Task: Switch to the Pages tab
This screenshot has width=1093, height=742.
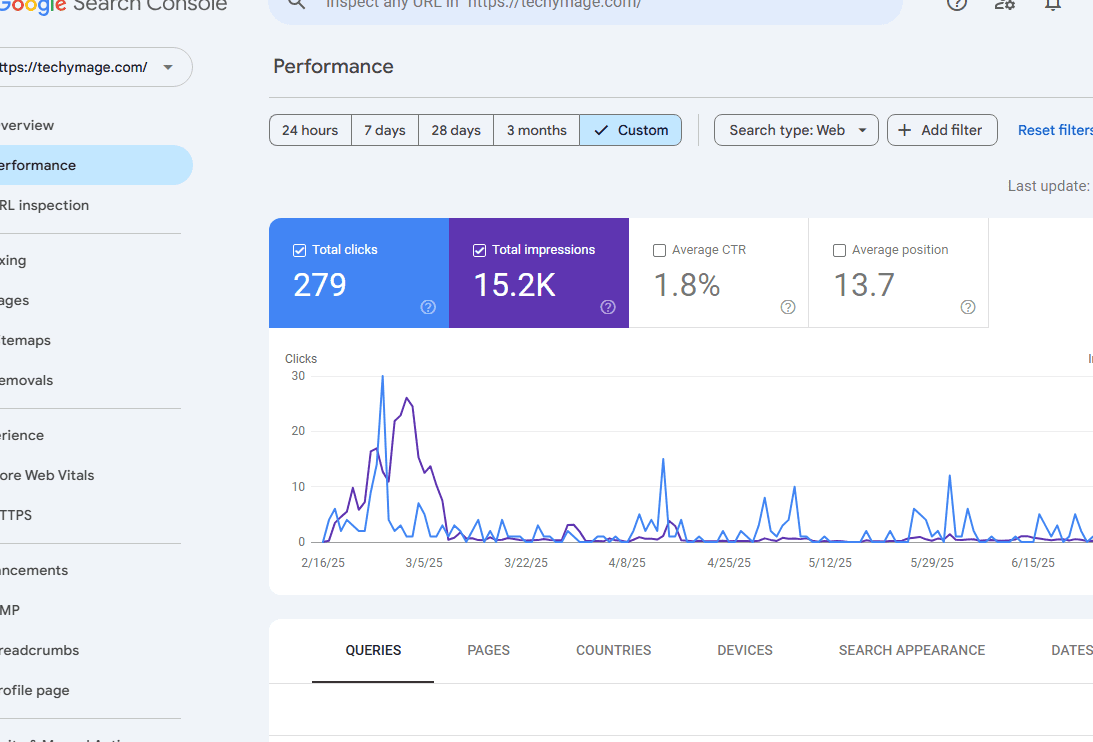Action: [488, 650]
